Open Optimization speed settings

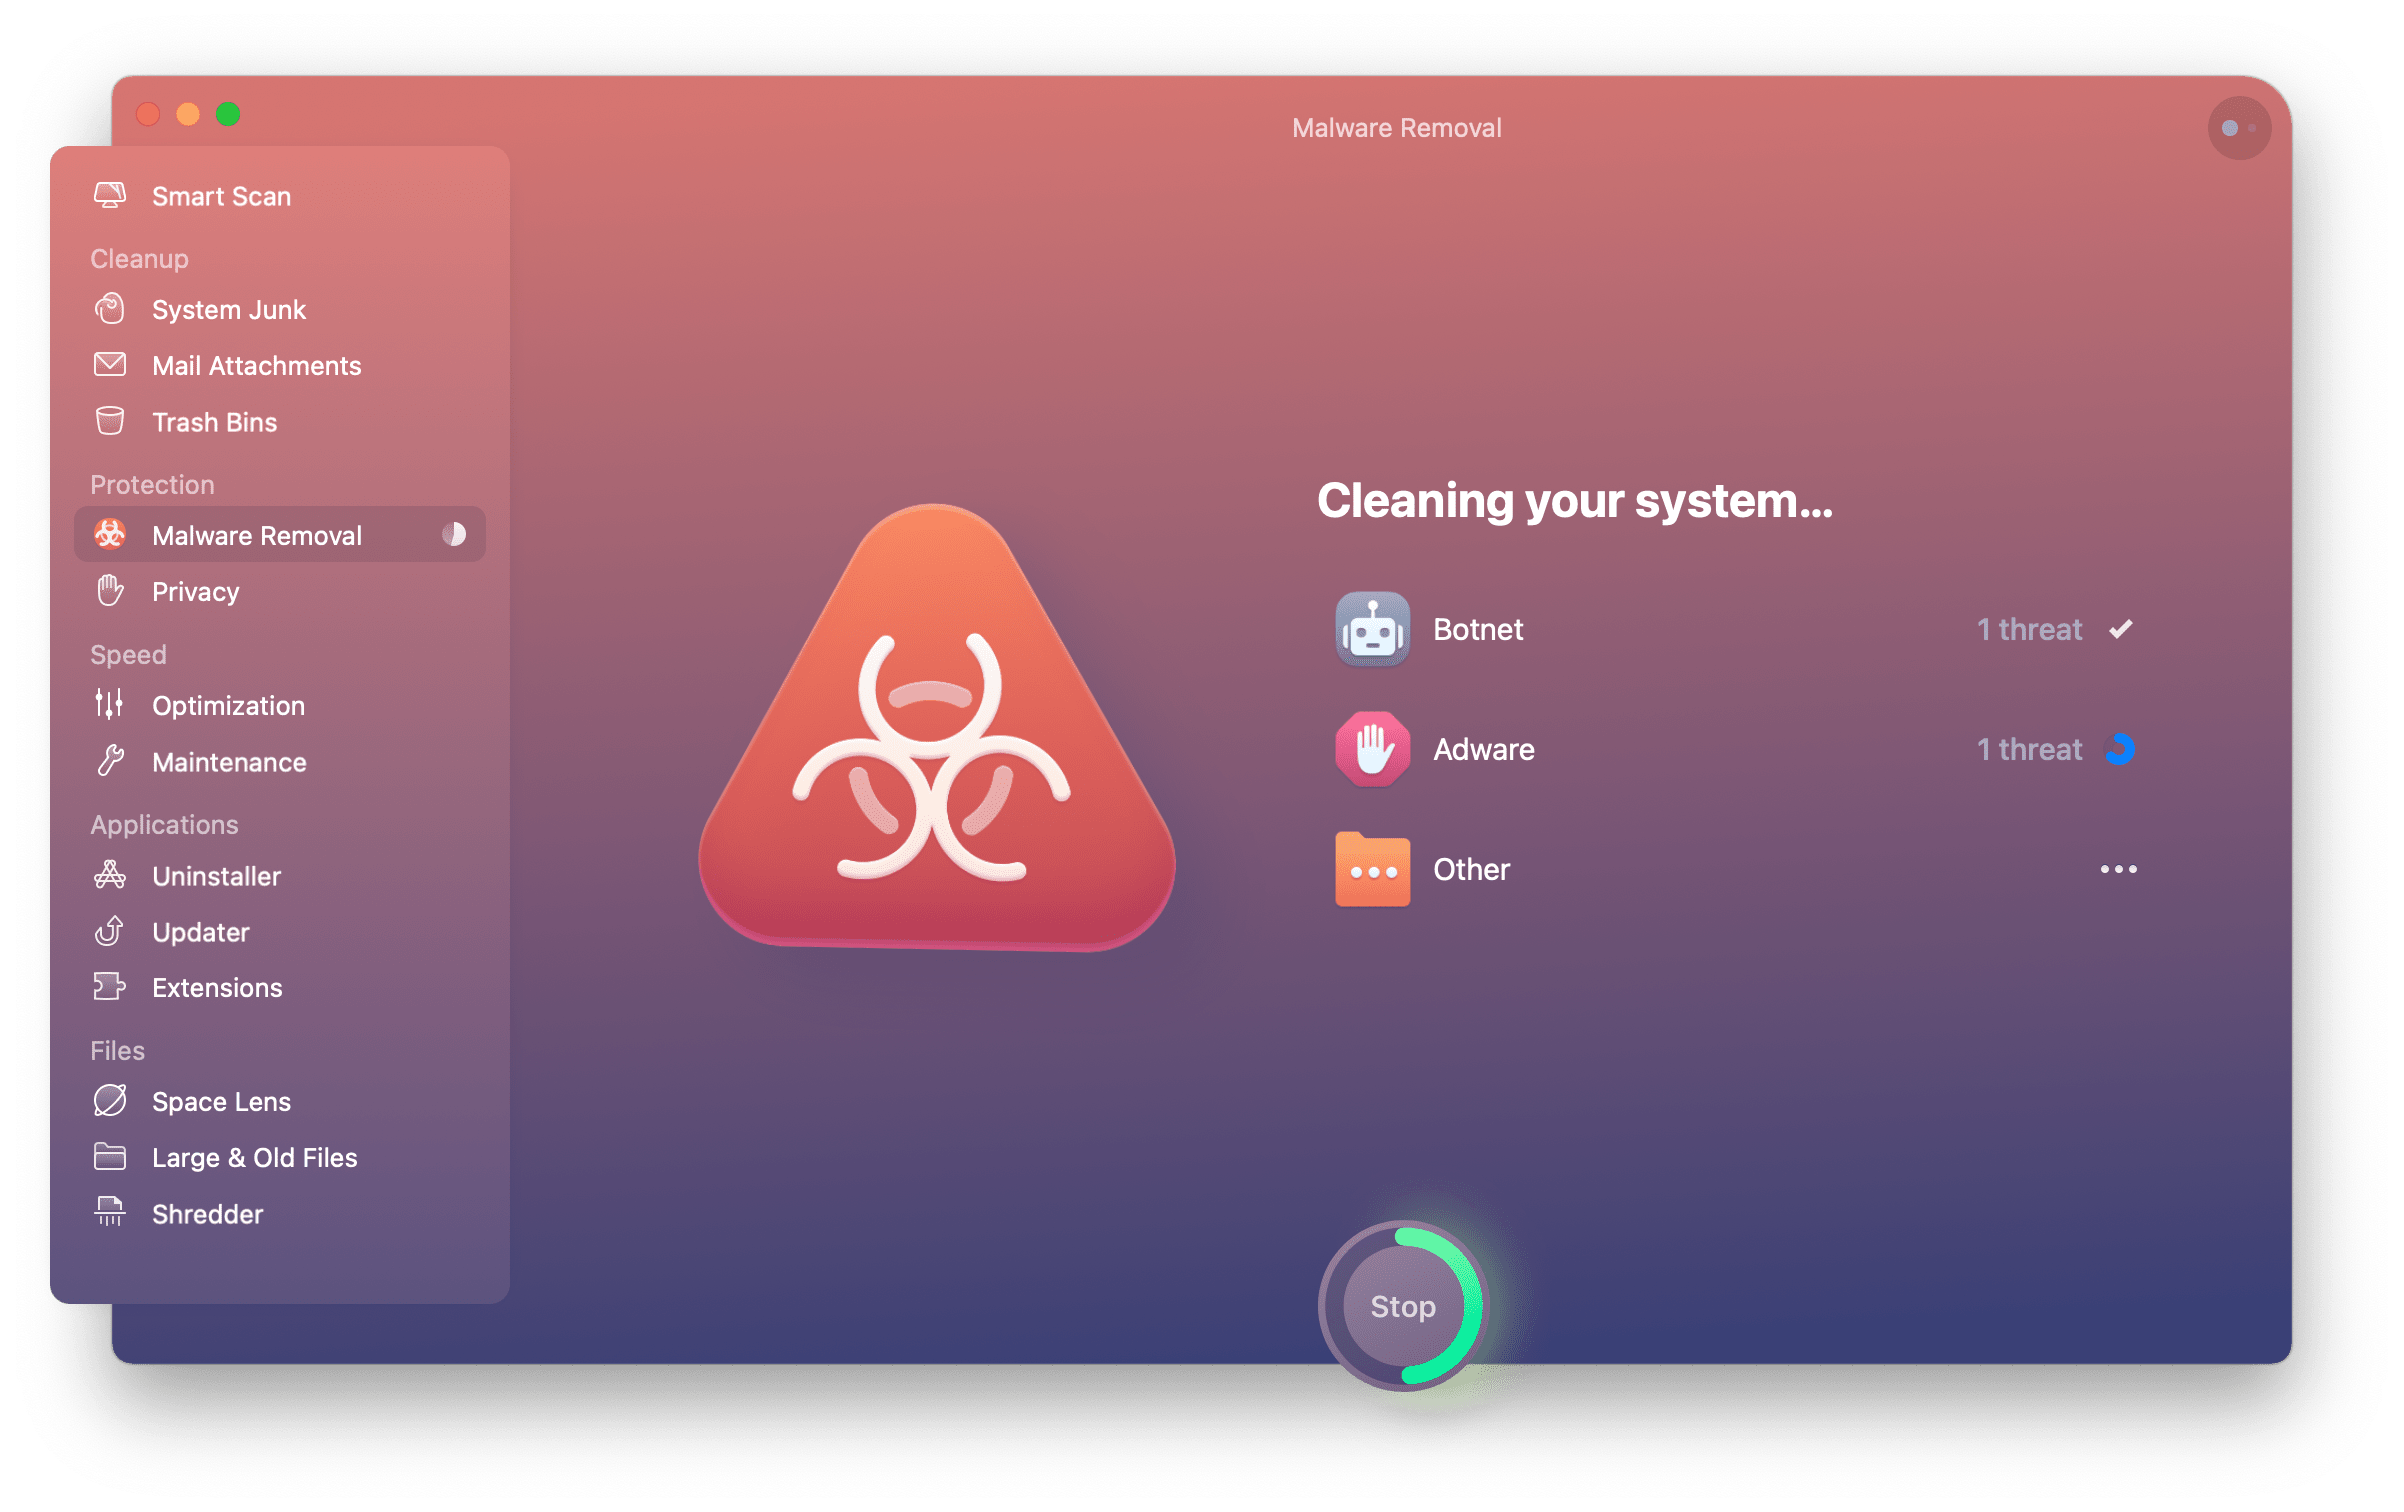pyautogui.click(x=230, y=705)
